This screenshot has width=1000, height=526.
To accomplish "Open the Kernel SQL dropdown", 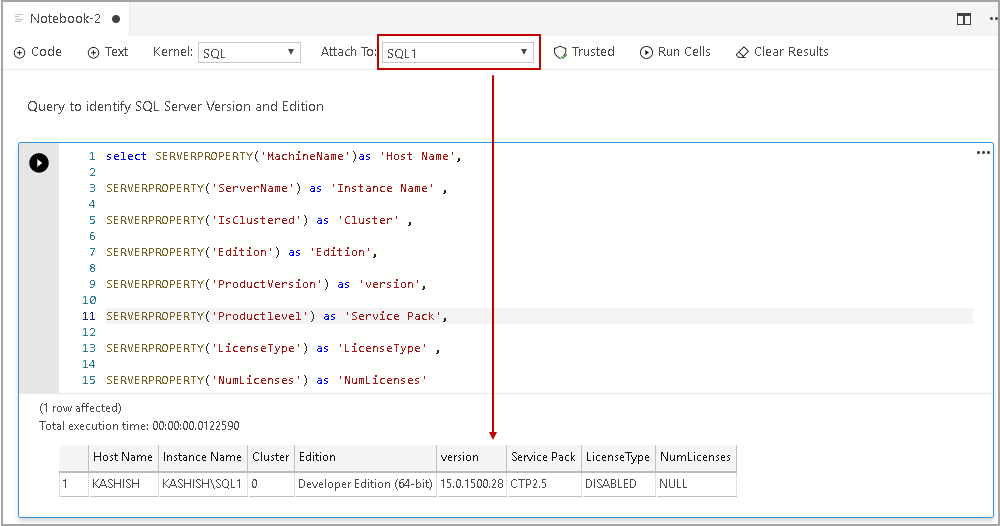I will point(249,53).
